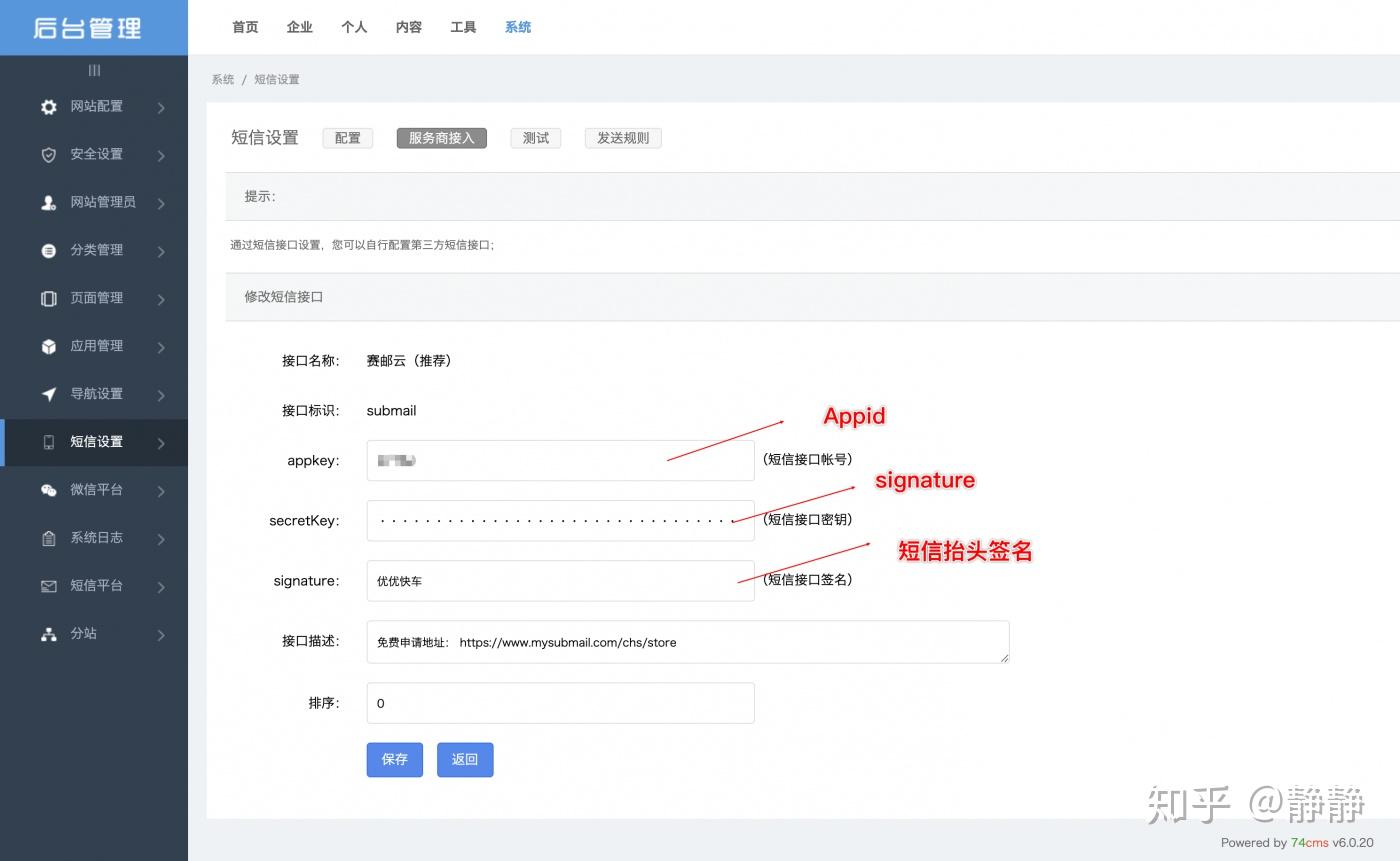Click the 分类管理 list icon
1400x861 pixels.
point(48,251)
